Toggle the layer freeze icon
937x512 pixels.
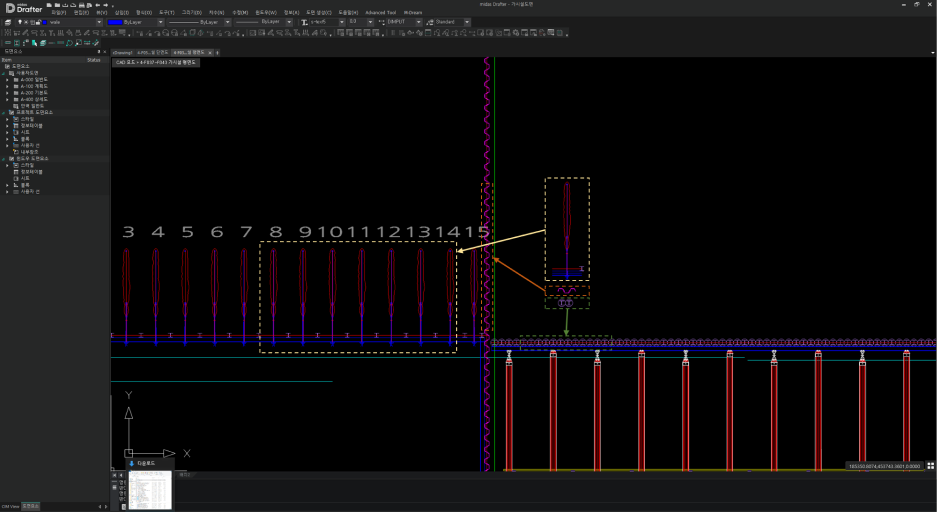click(26, 22)
